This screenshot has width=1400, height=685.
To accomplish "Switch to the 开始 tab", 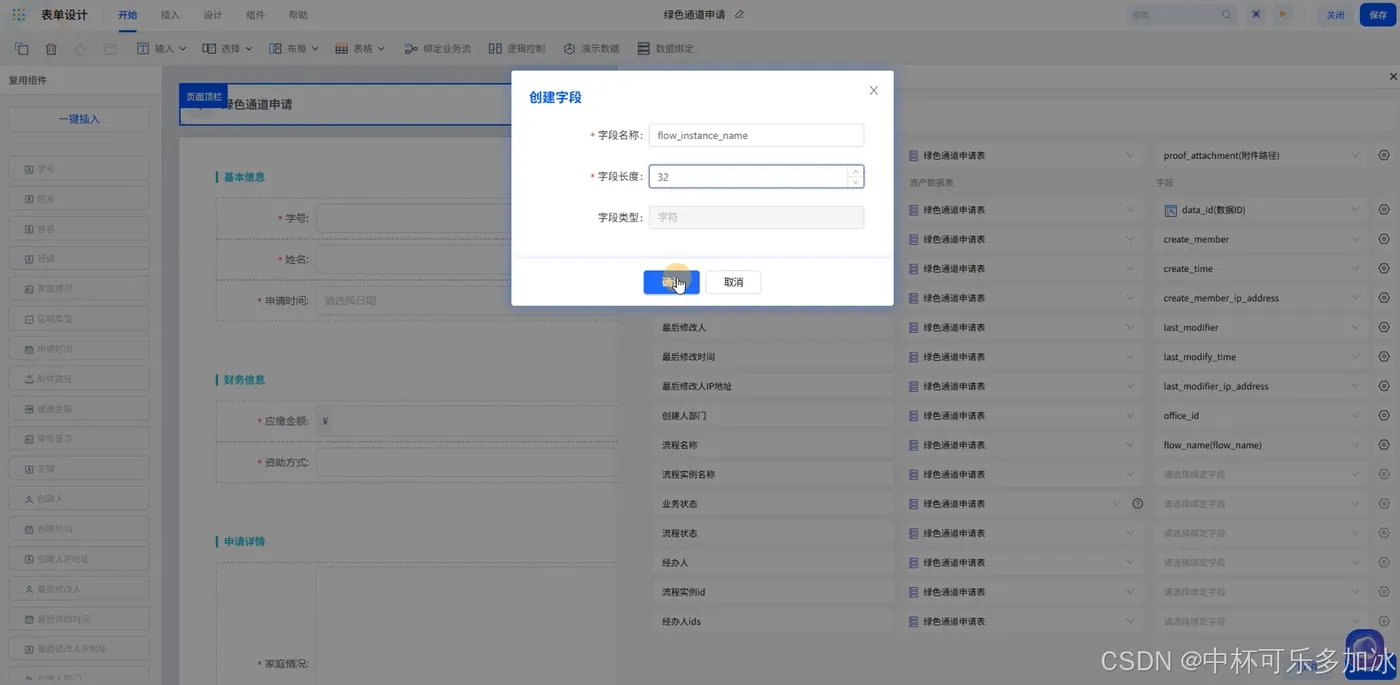I will point(127,15).
